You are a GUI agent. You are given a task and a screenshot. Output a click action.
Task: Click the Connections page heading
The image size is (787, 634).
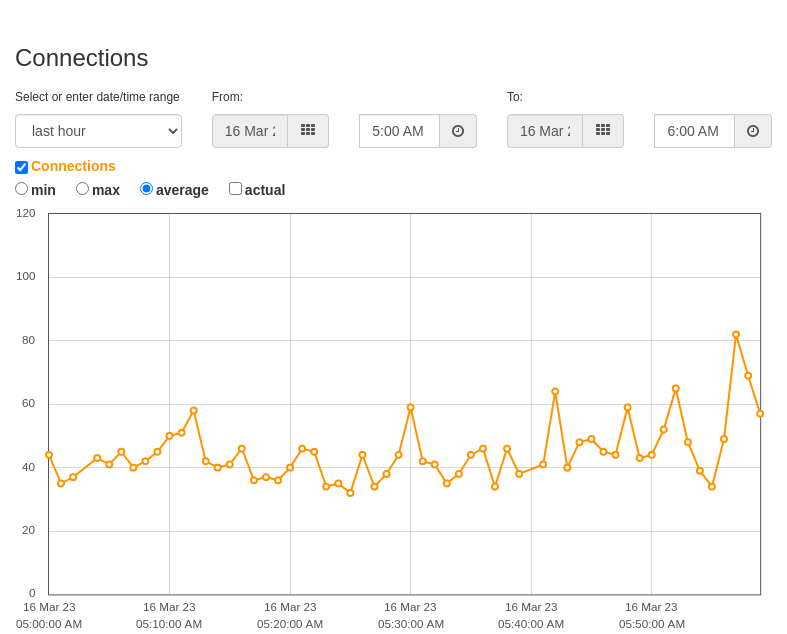(x=82, y=58)
